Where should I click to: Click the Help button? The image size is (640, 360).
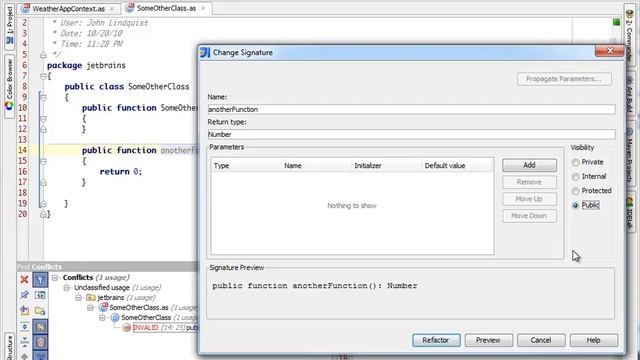pos(593,340)
